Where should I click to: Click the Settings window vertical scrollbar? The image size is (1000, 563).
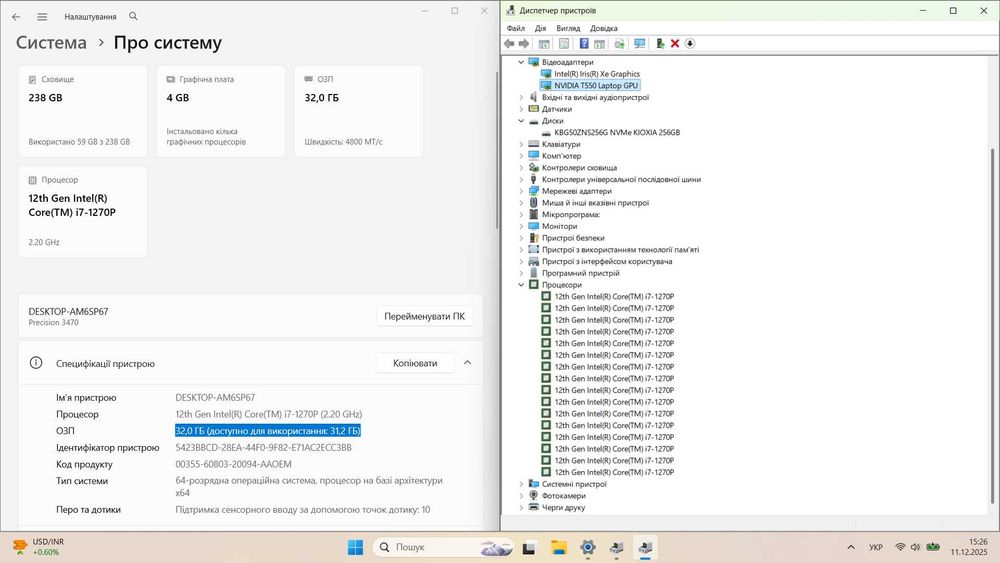coord(497,150)
